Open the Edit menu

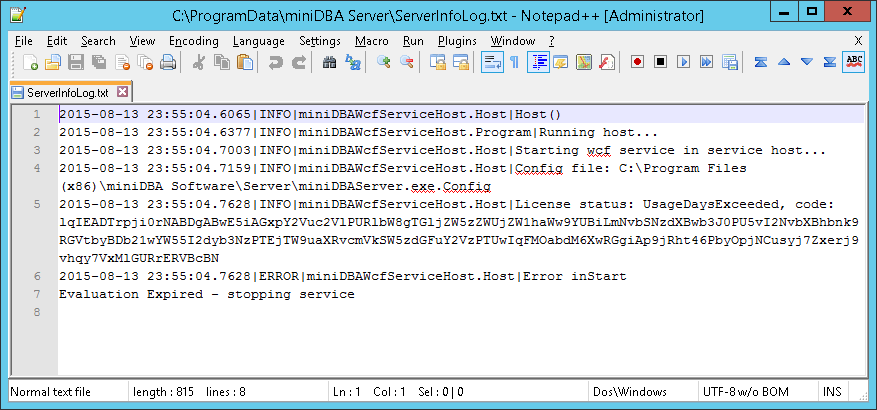(x=57, y=41)
